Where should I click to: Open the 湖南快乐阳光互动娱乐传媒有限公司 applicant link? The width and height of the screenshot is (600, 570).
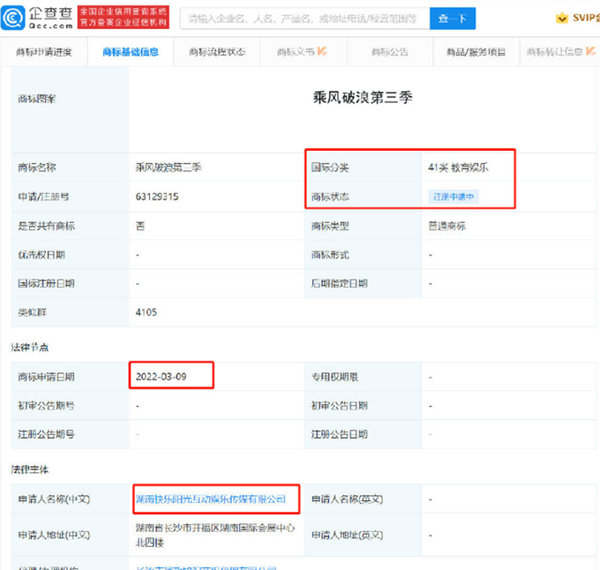coord(211,499)
